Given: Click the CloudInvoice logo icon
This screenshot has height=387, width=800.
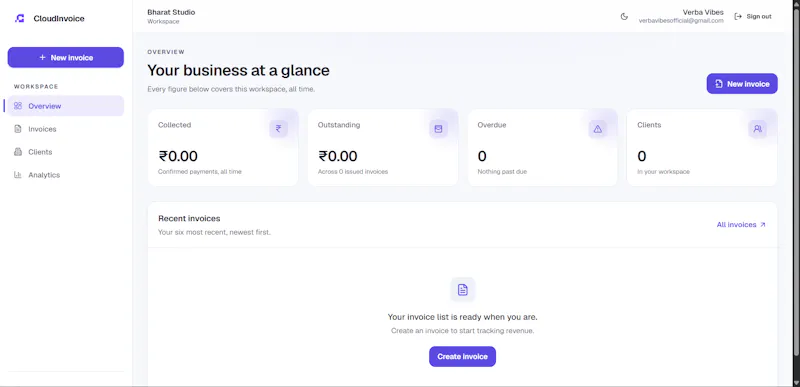Looking at the screenshot, I should pos(19,18).
